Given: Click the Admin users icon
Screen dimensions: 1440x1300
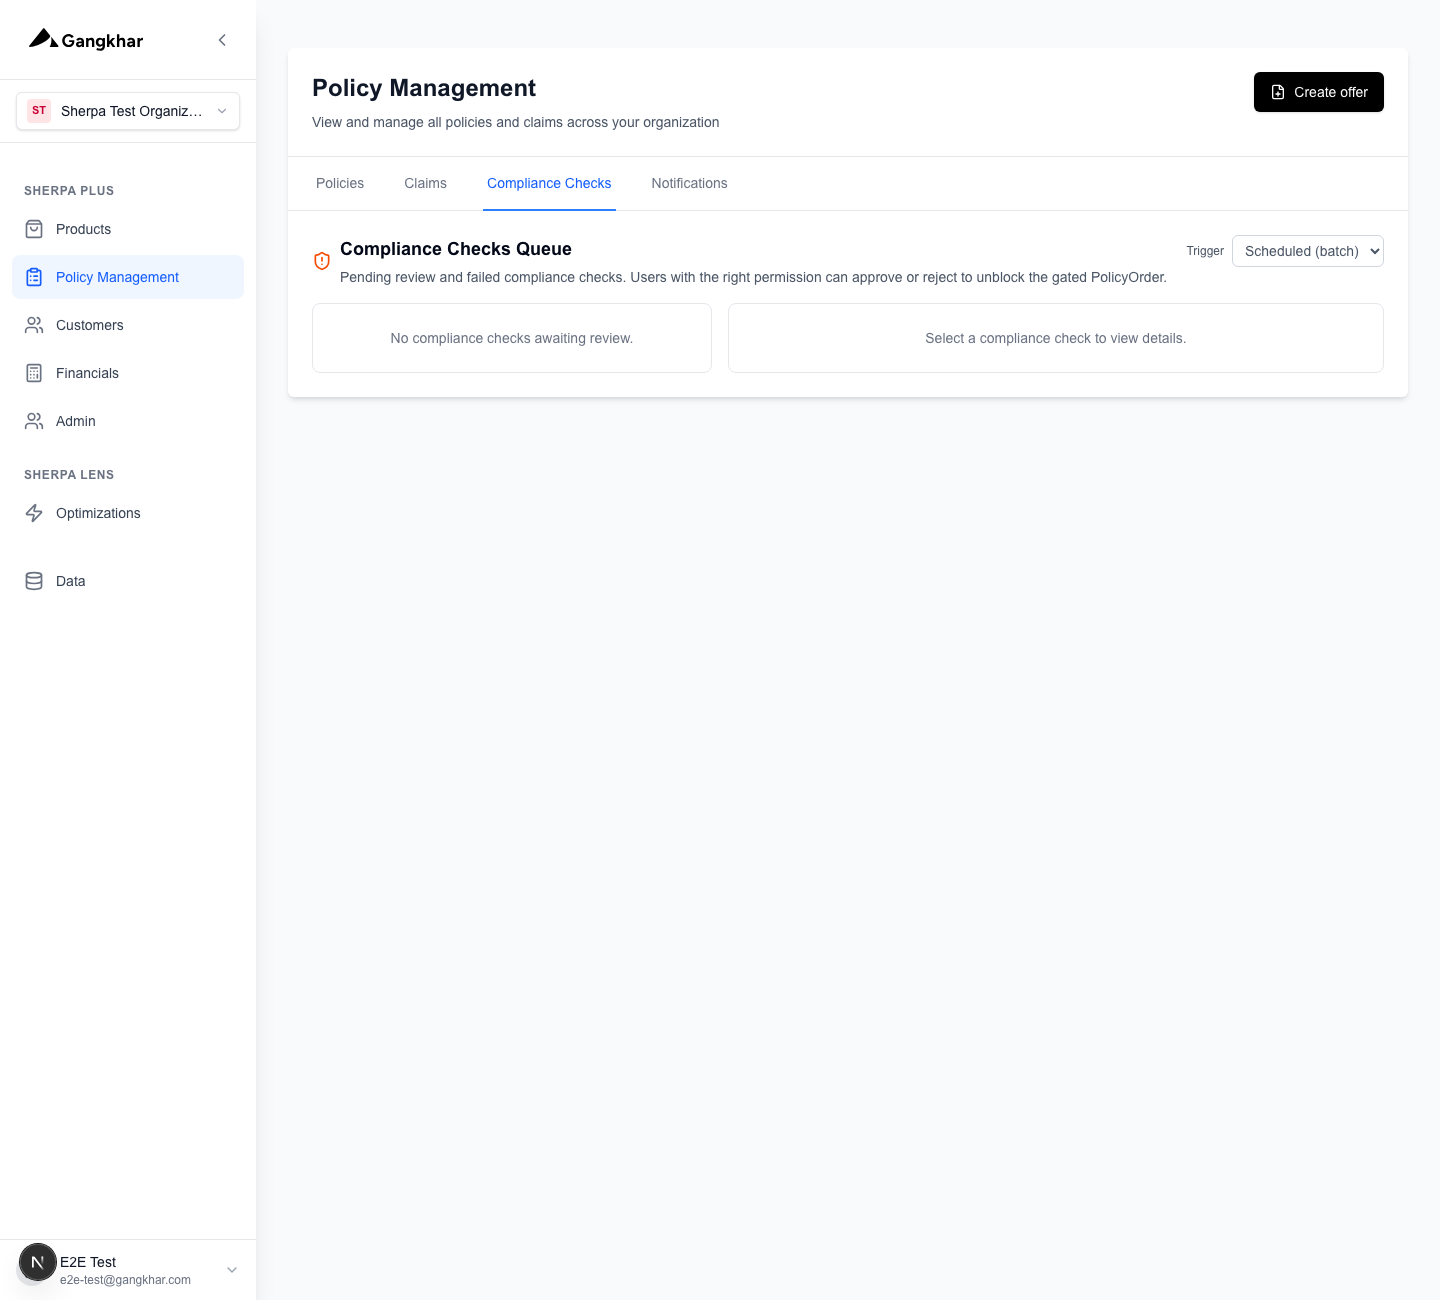Looking at the screenshot, I should [34, 421].
